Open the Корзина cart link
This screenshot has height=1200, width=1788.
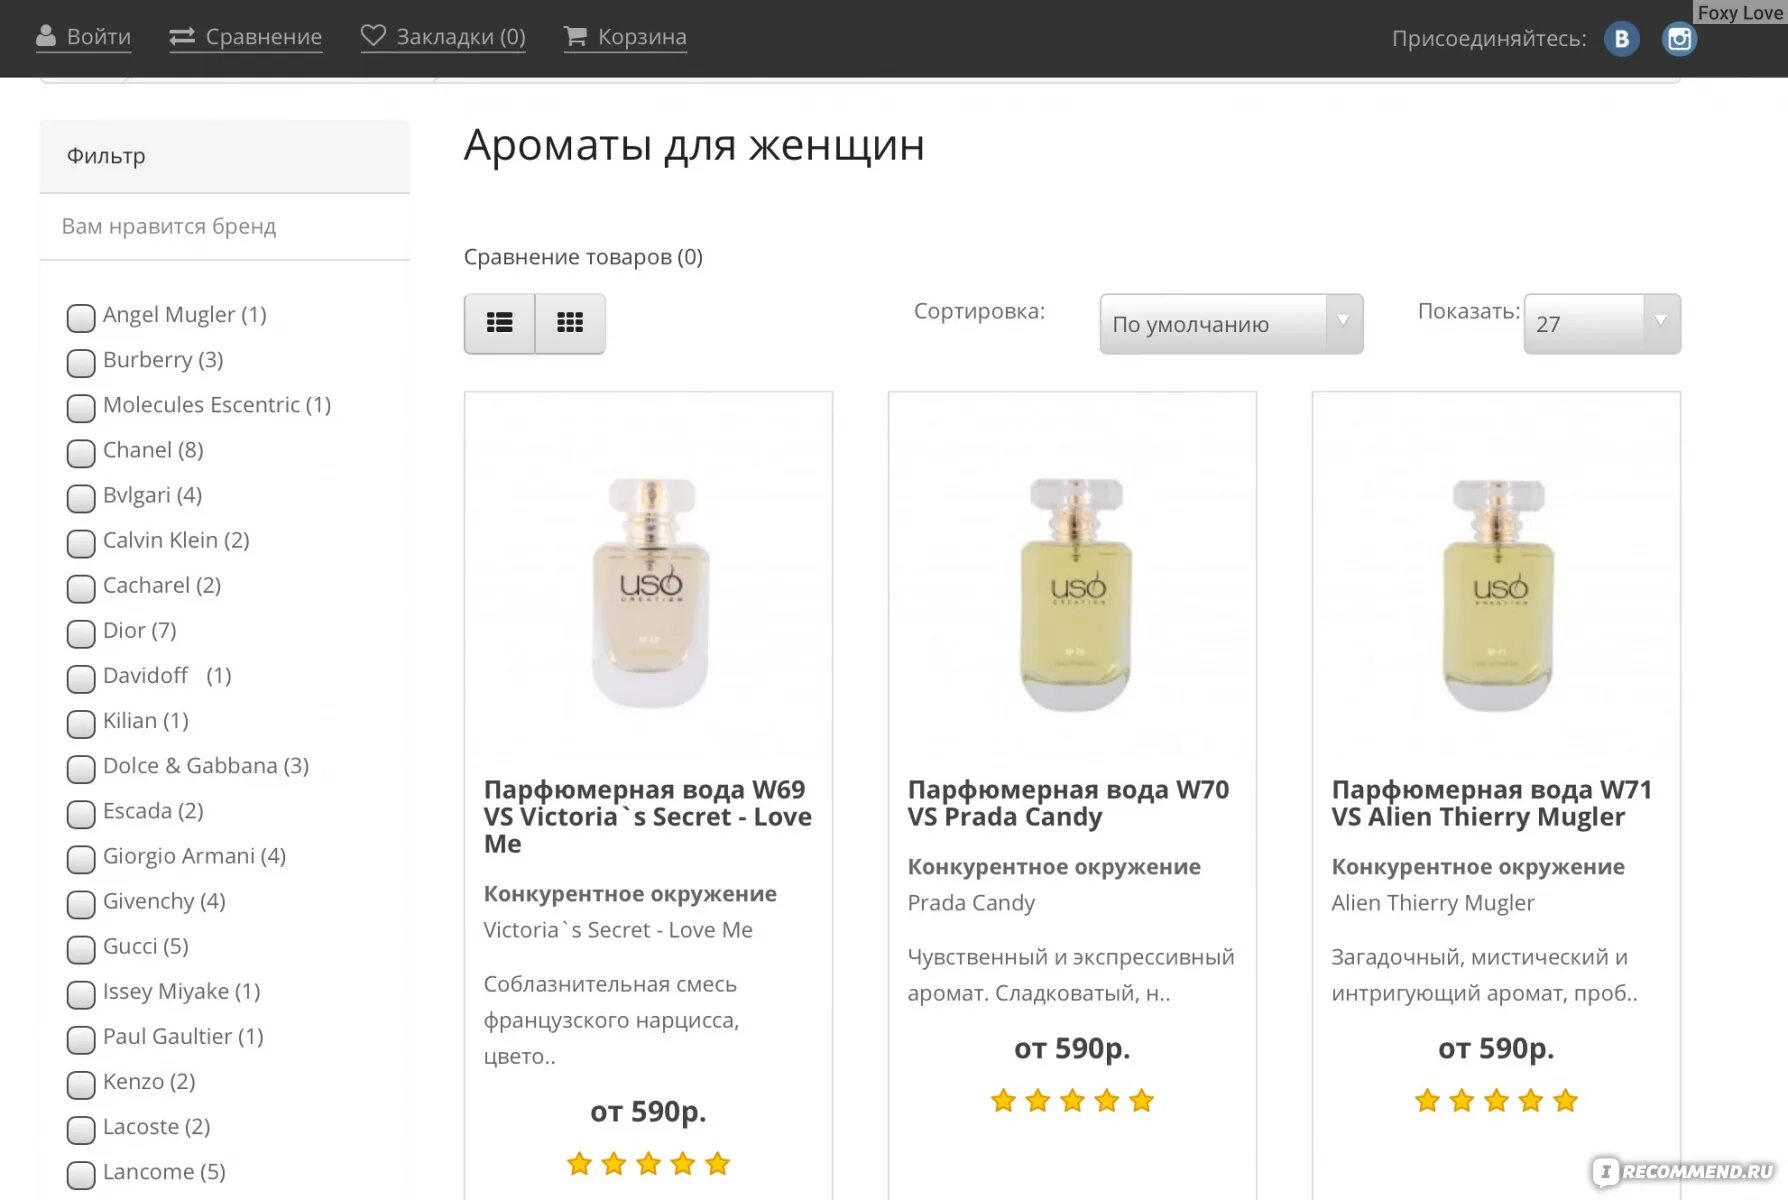[642, 37]
